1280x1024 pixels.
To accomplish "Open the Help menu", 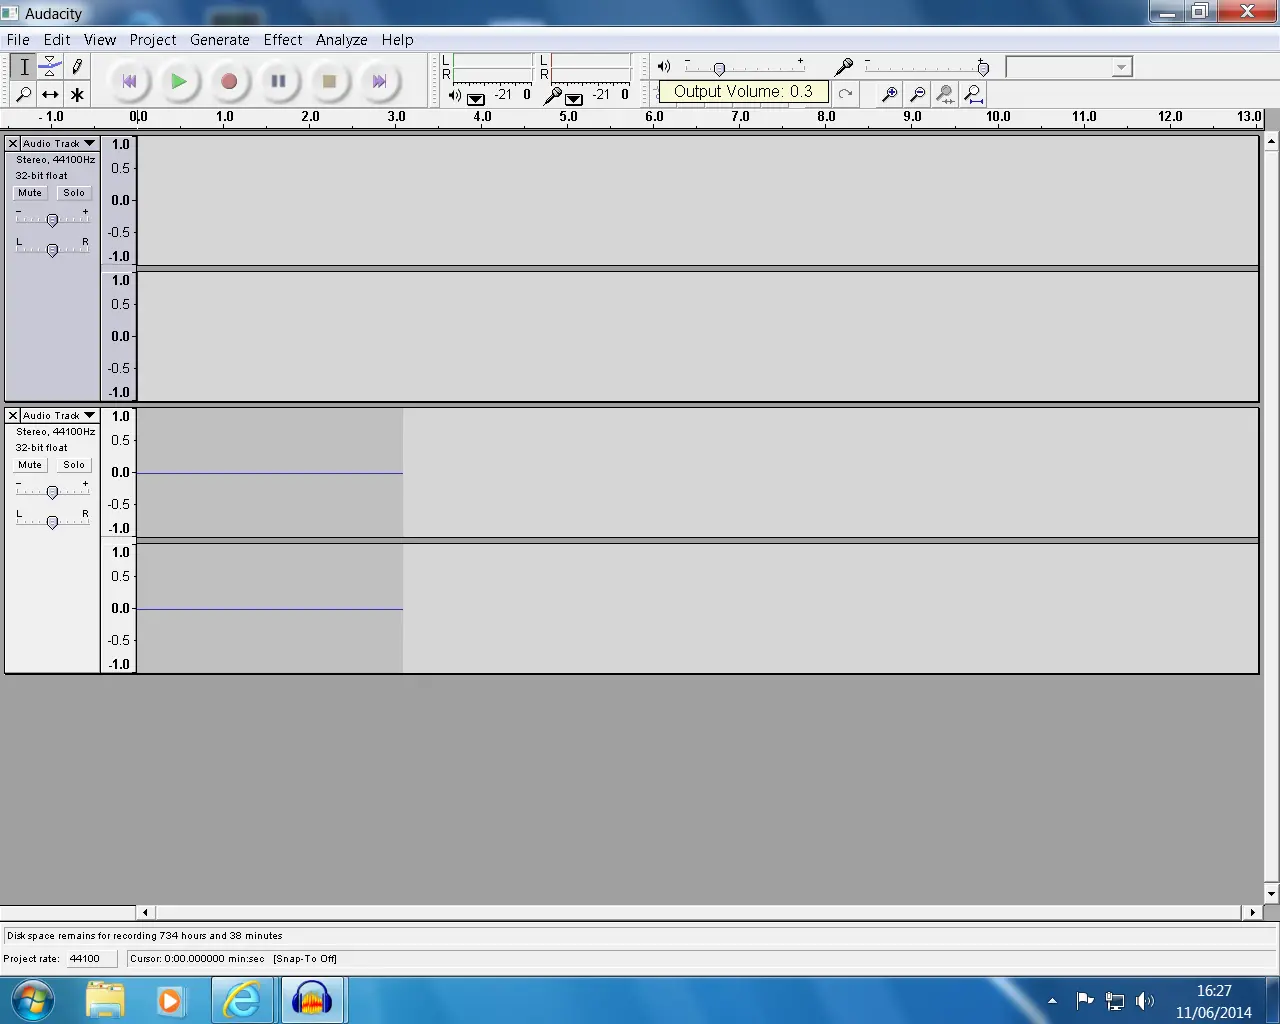I will [x=397, y=40].
